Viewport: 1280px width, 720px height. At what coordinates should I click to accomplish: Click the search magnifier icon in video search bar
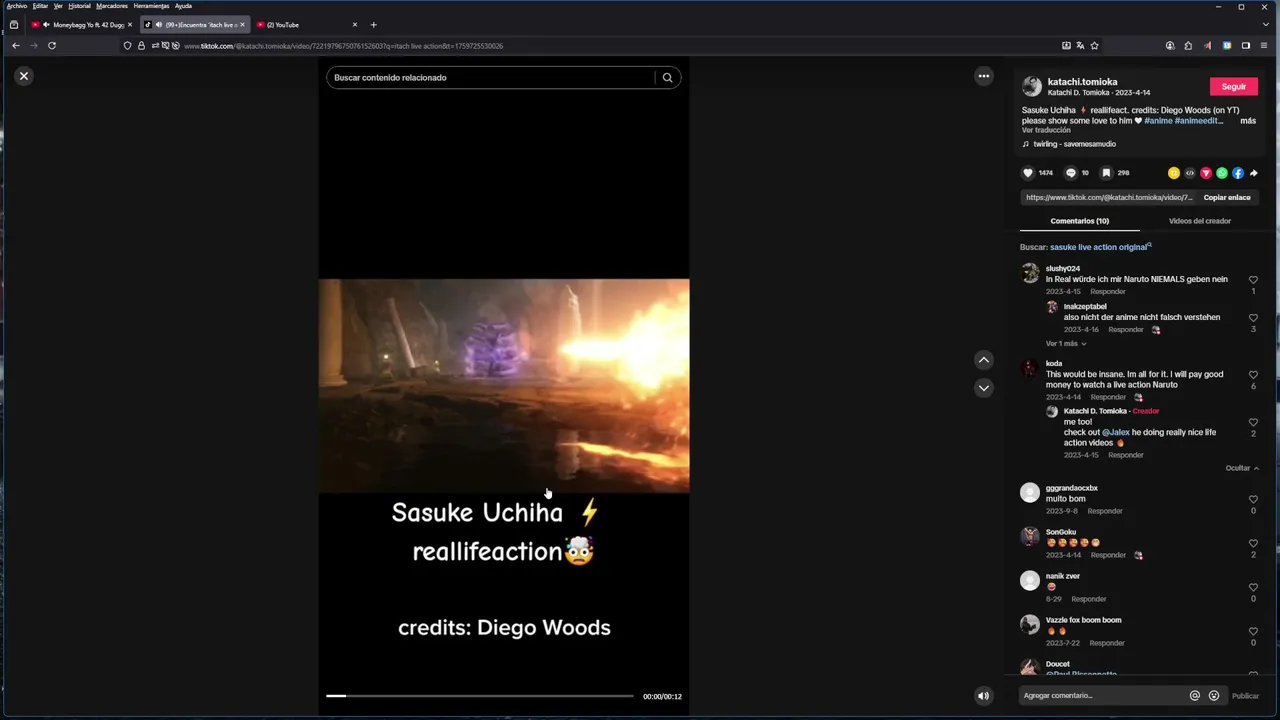pyautogui.click(x=667, y=77)
